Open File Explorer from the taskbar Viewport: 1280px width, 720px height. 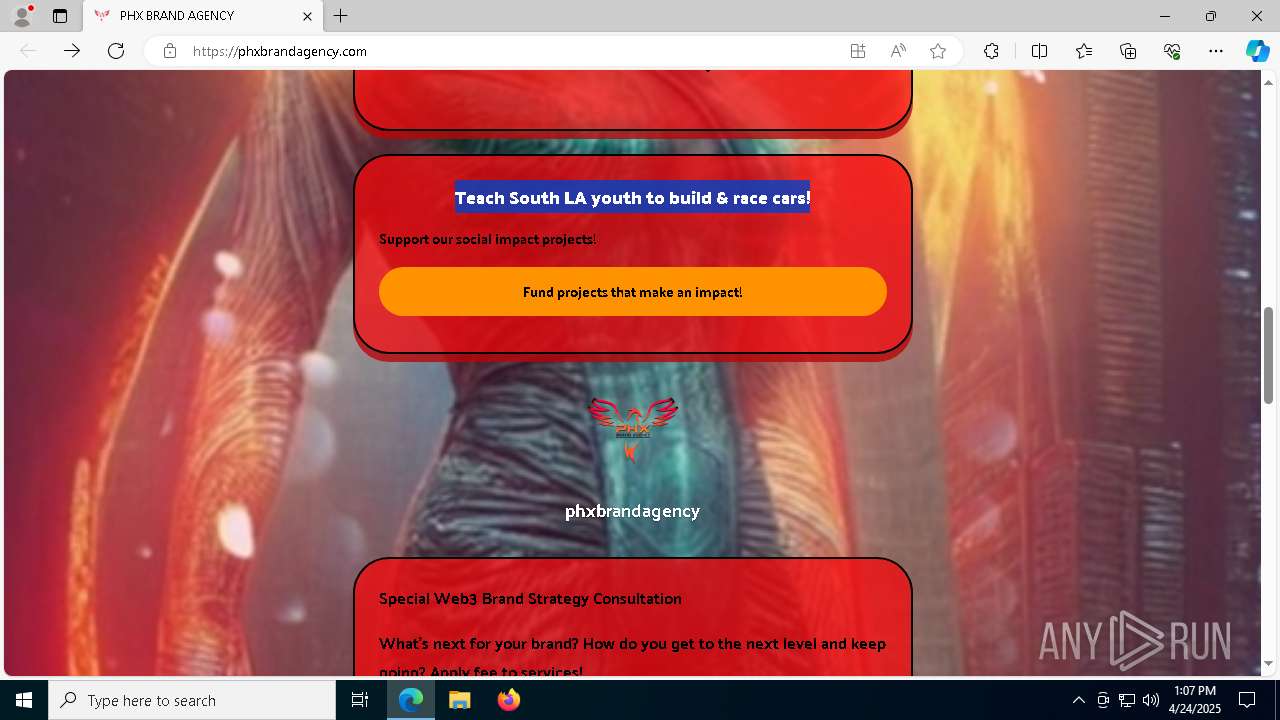tap(459, 700)
